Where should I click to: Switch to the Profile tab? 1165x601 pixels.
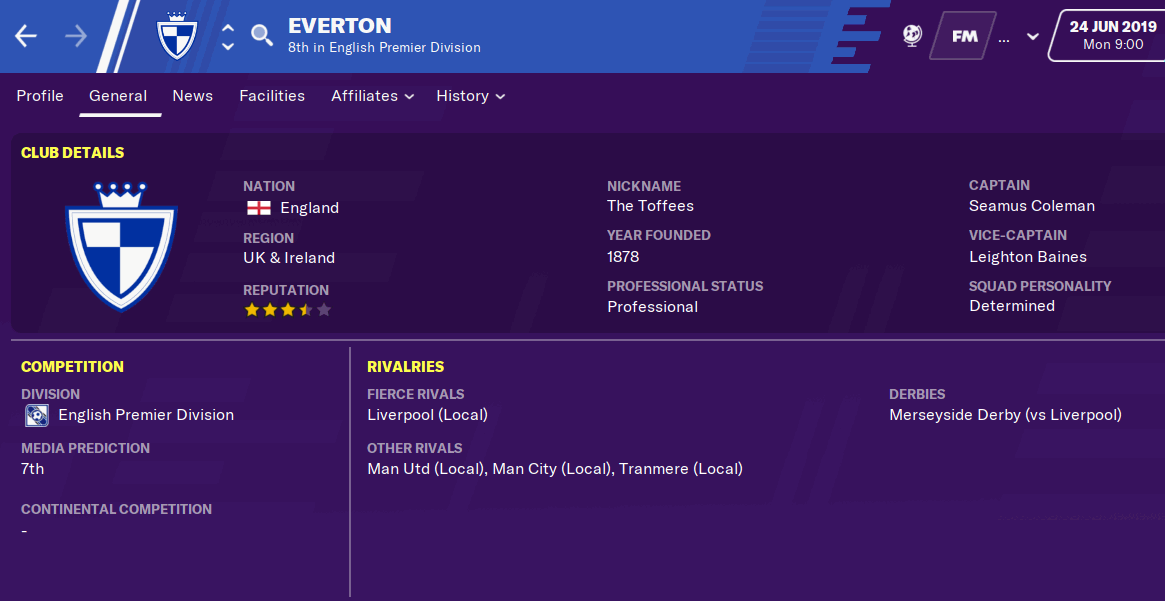pos(40,96)
